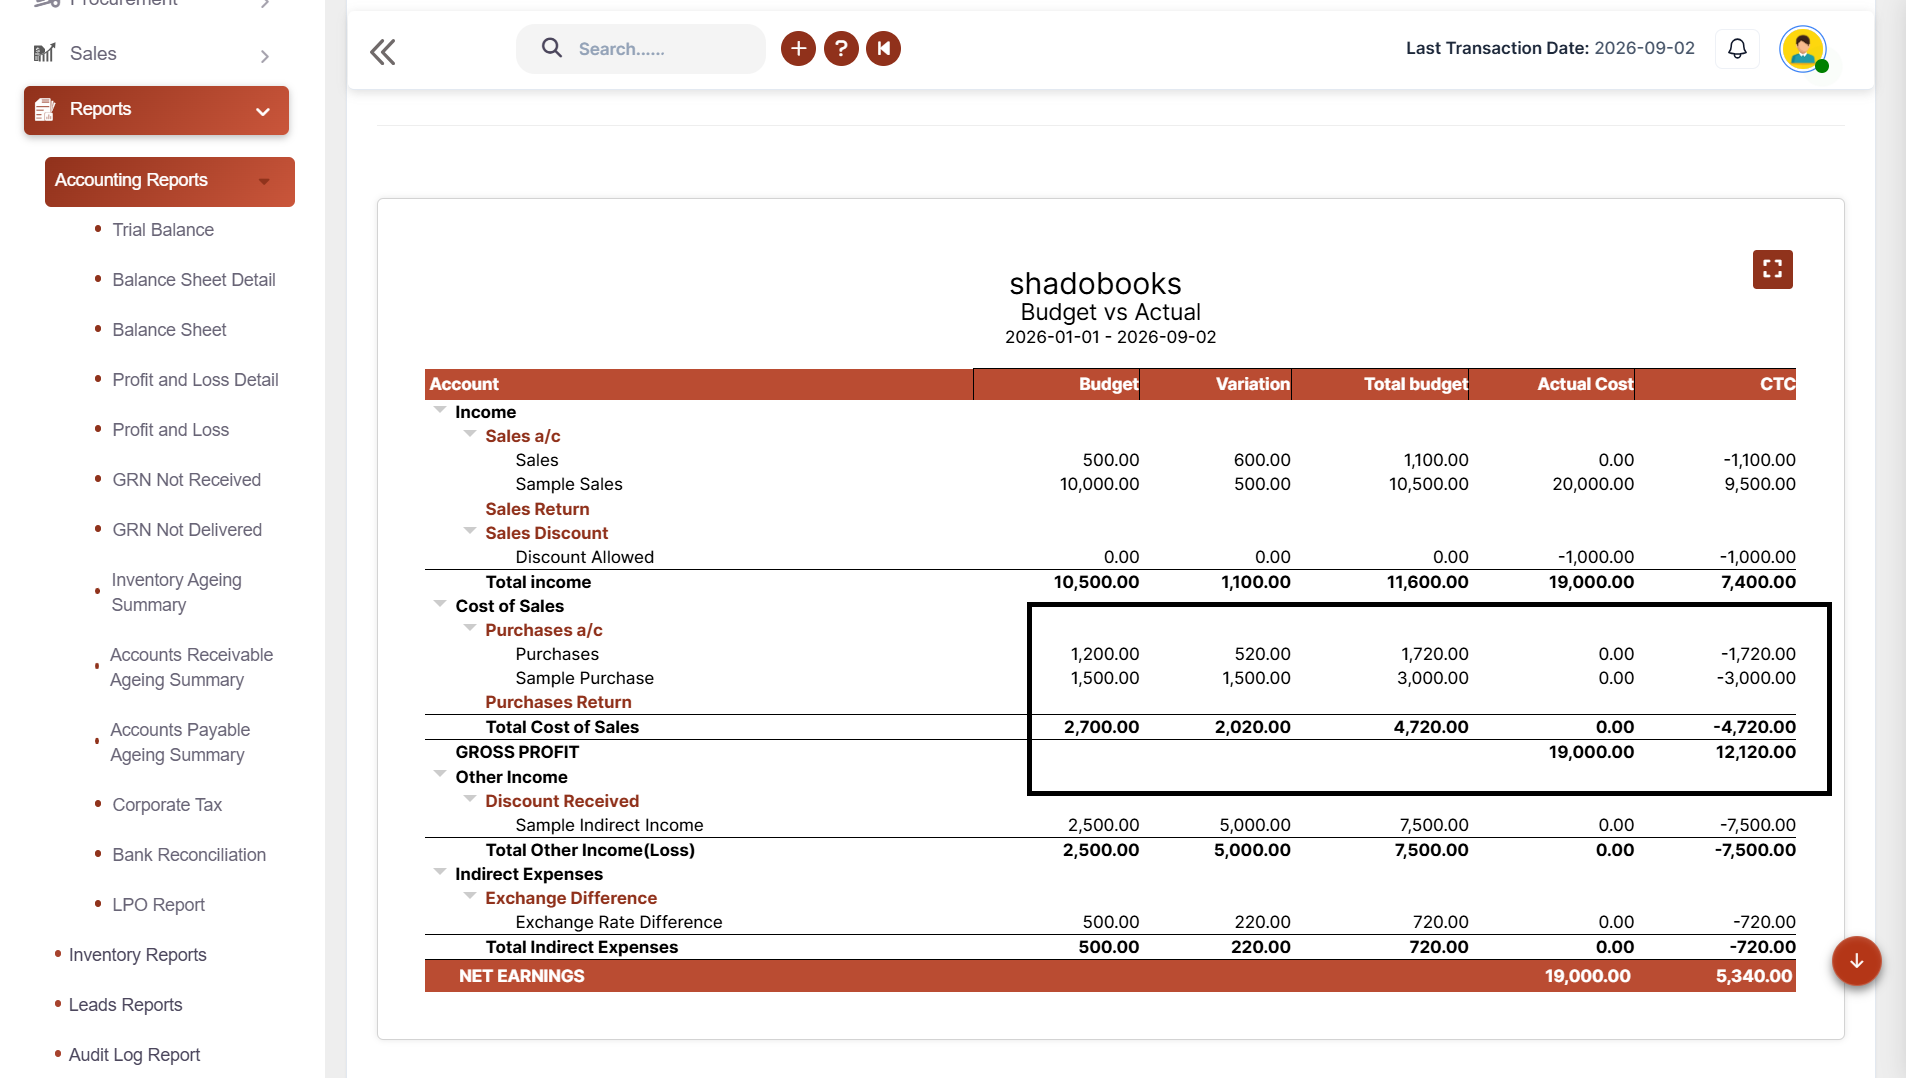Click the Sales chart sidebar icon

44,54
